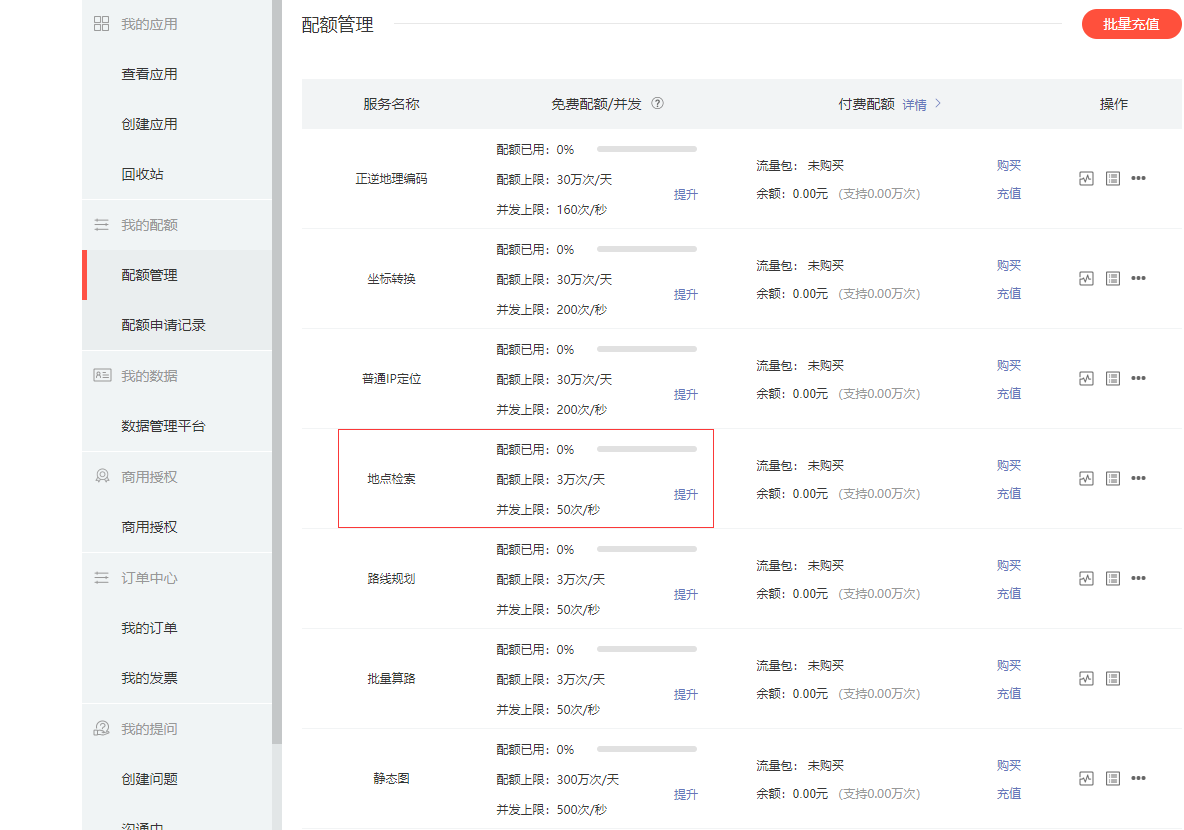
Task: Click the help question mark beside 免费配额/并发
Action: [658, 103]
